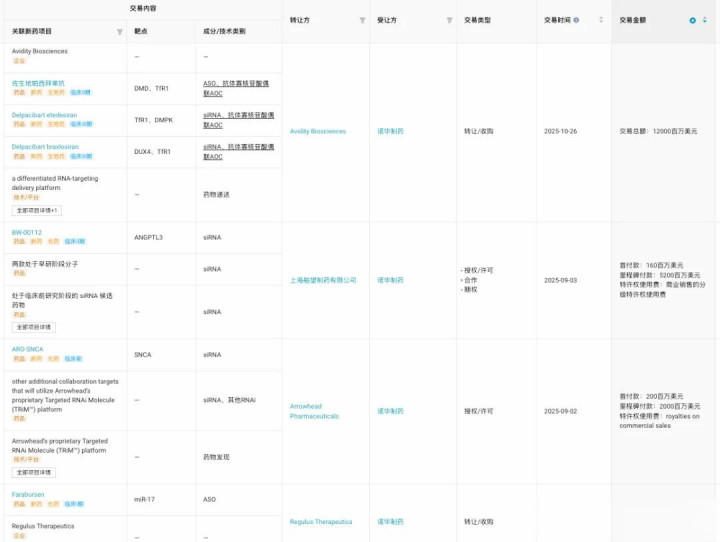The height and width of the screenshot is (542, 720).
Task: Click underlined siRNA AOC text in TfR1、DMPK row
Action: pyautogui.click(x=239, y=120)
